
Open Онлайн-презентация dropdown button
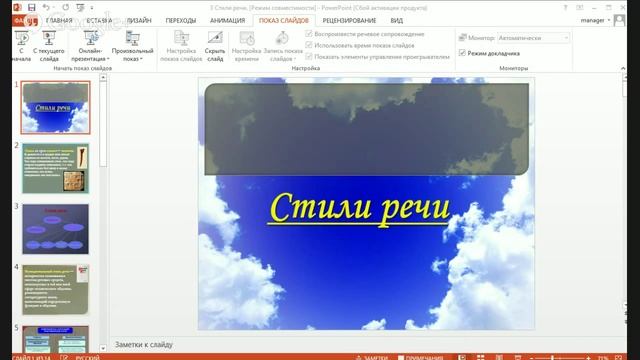91,46
